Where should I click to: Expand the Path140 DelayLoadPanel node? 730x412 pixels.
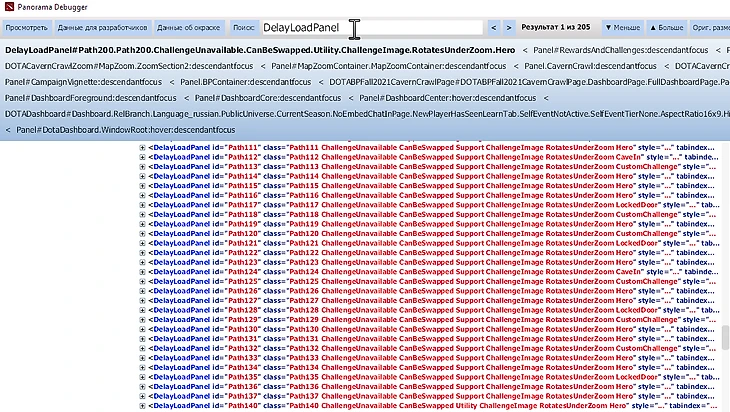tap(142, 406)
